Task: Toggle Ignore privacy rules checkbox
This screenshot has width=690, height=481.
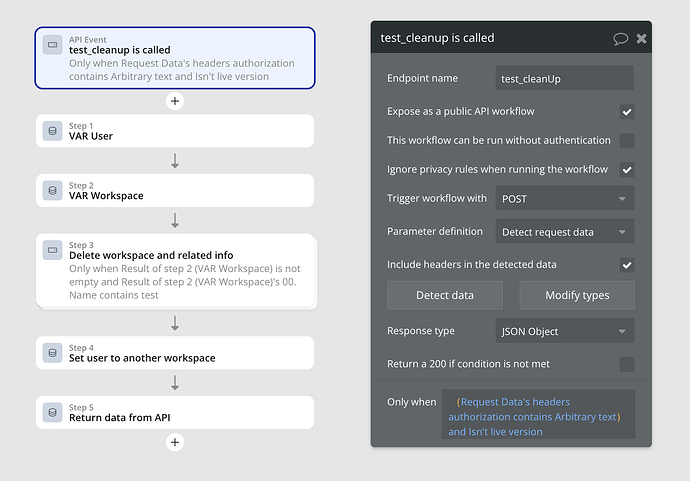Action: point(627,170)
